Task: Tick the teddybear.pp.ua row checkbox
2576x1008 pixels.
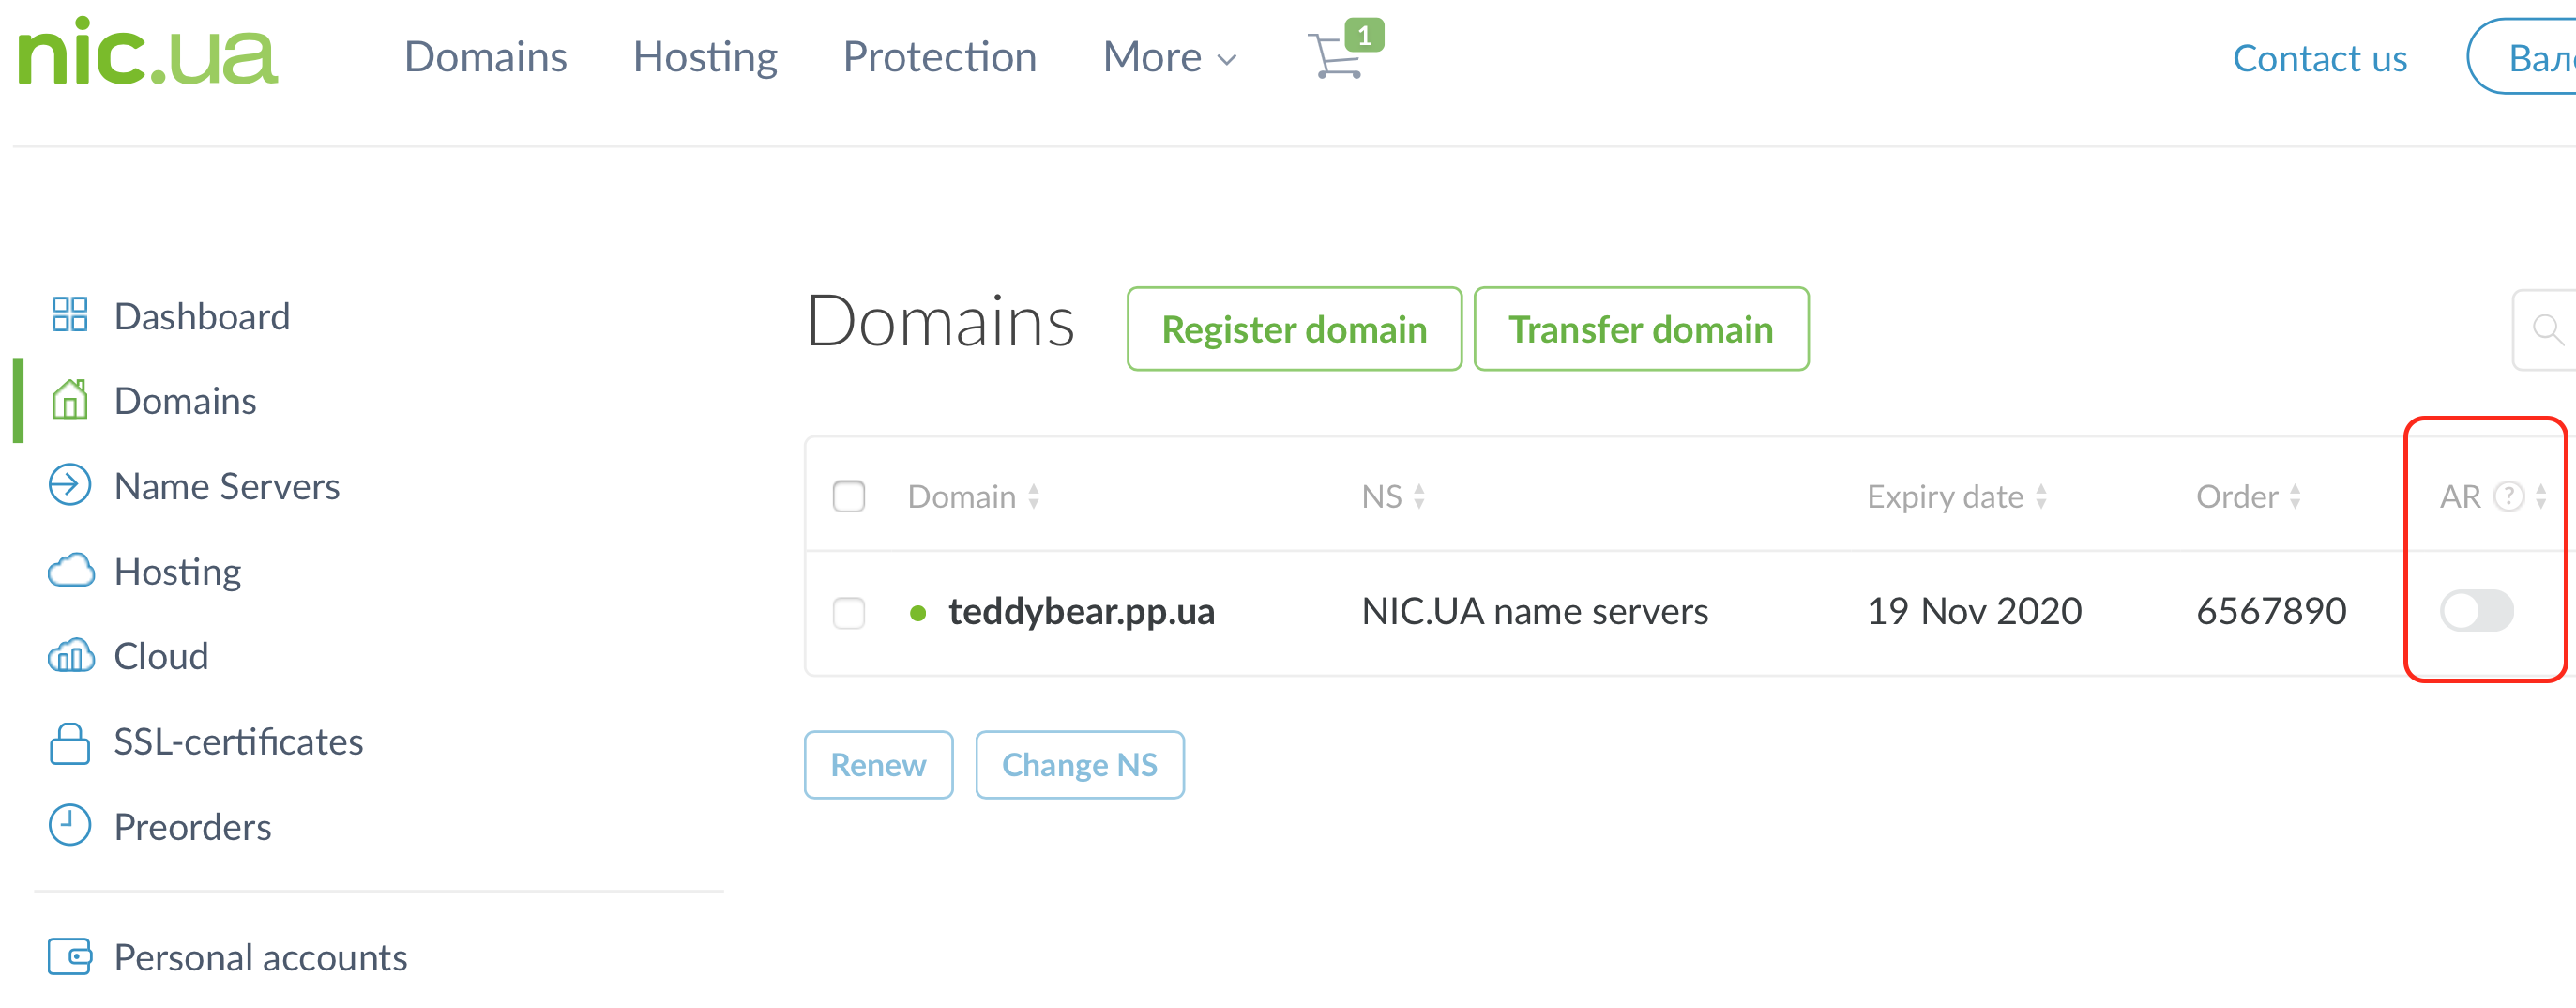Action: (848, 612)
